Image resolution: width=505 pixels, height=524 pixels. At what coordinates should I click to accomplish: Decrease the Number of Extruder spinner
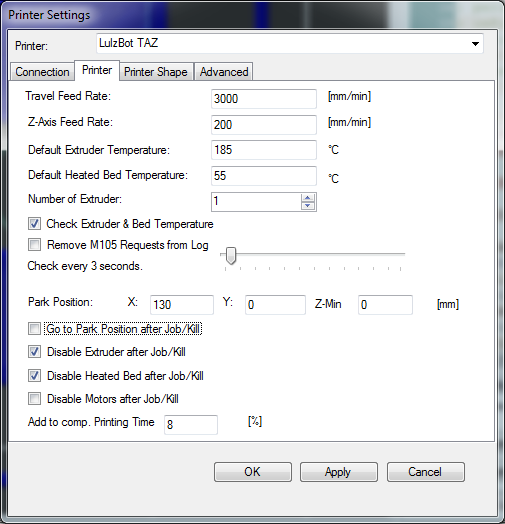pyautogui.click(x=307, y=206)
